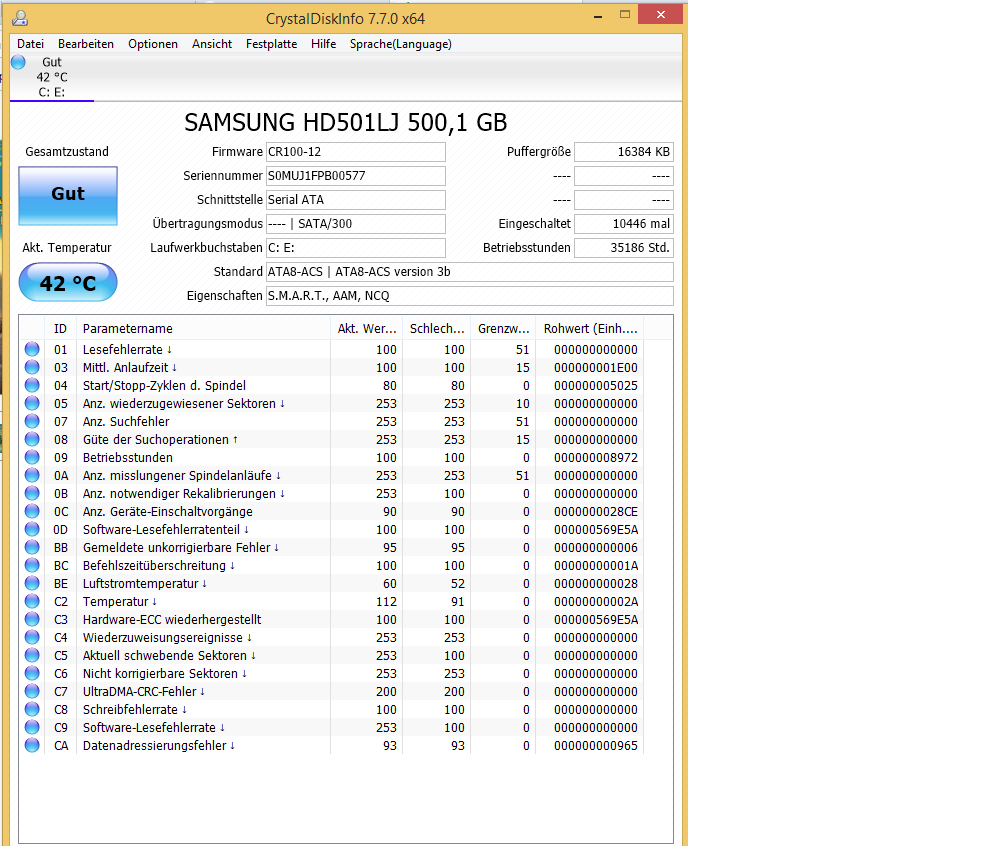1008x846 pixels.
Task: Open the Hilfe menu
Action: coord(323,44)
